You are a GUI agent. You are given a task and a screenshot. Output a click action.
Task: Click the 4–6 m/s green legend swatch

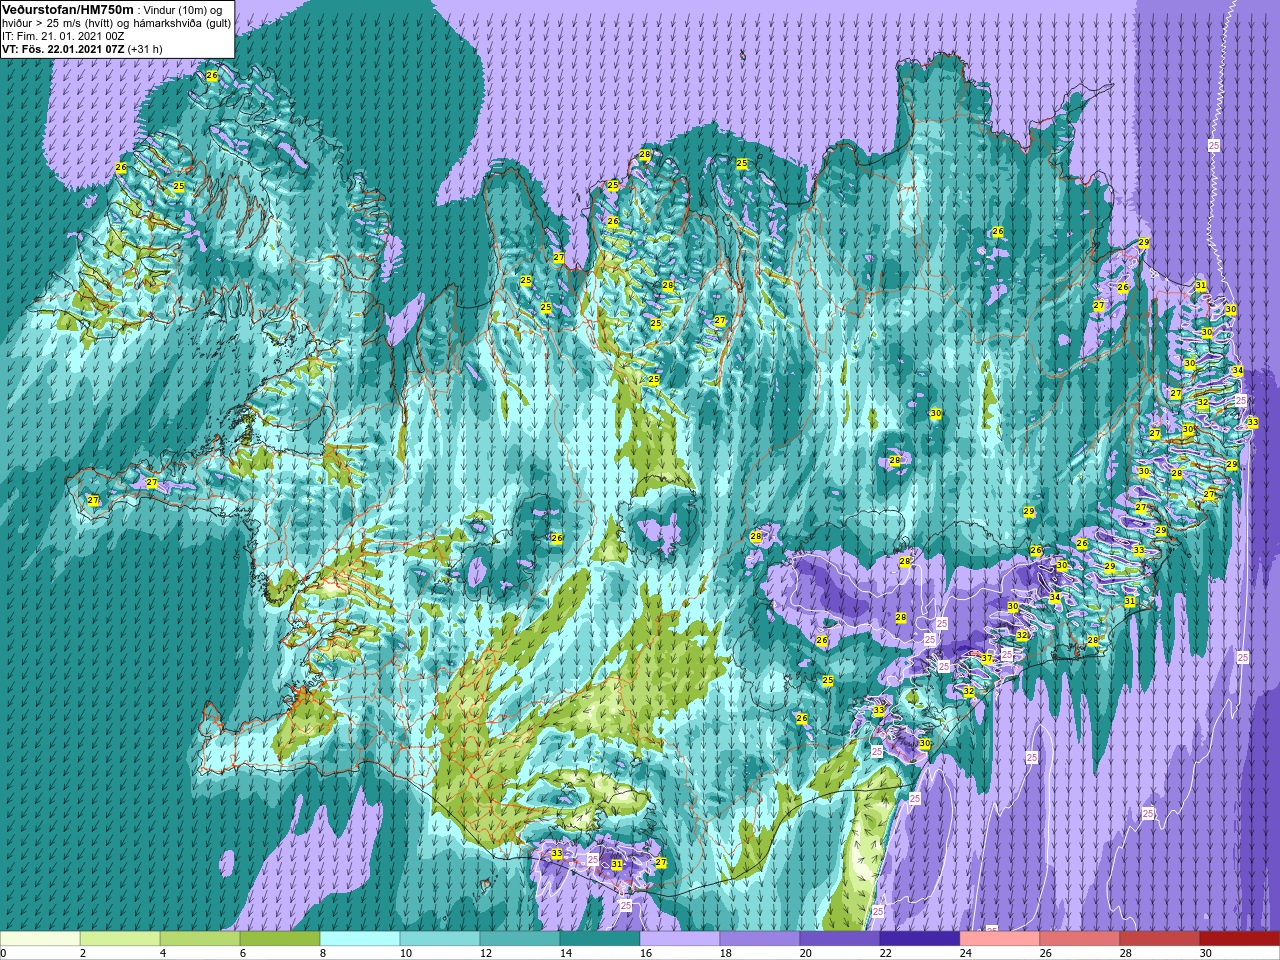[200, 939]
